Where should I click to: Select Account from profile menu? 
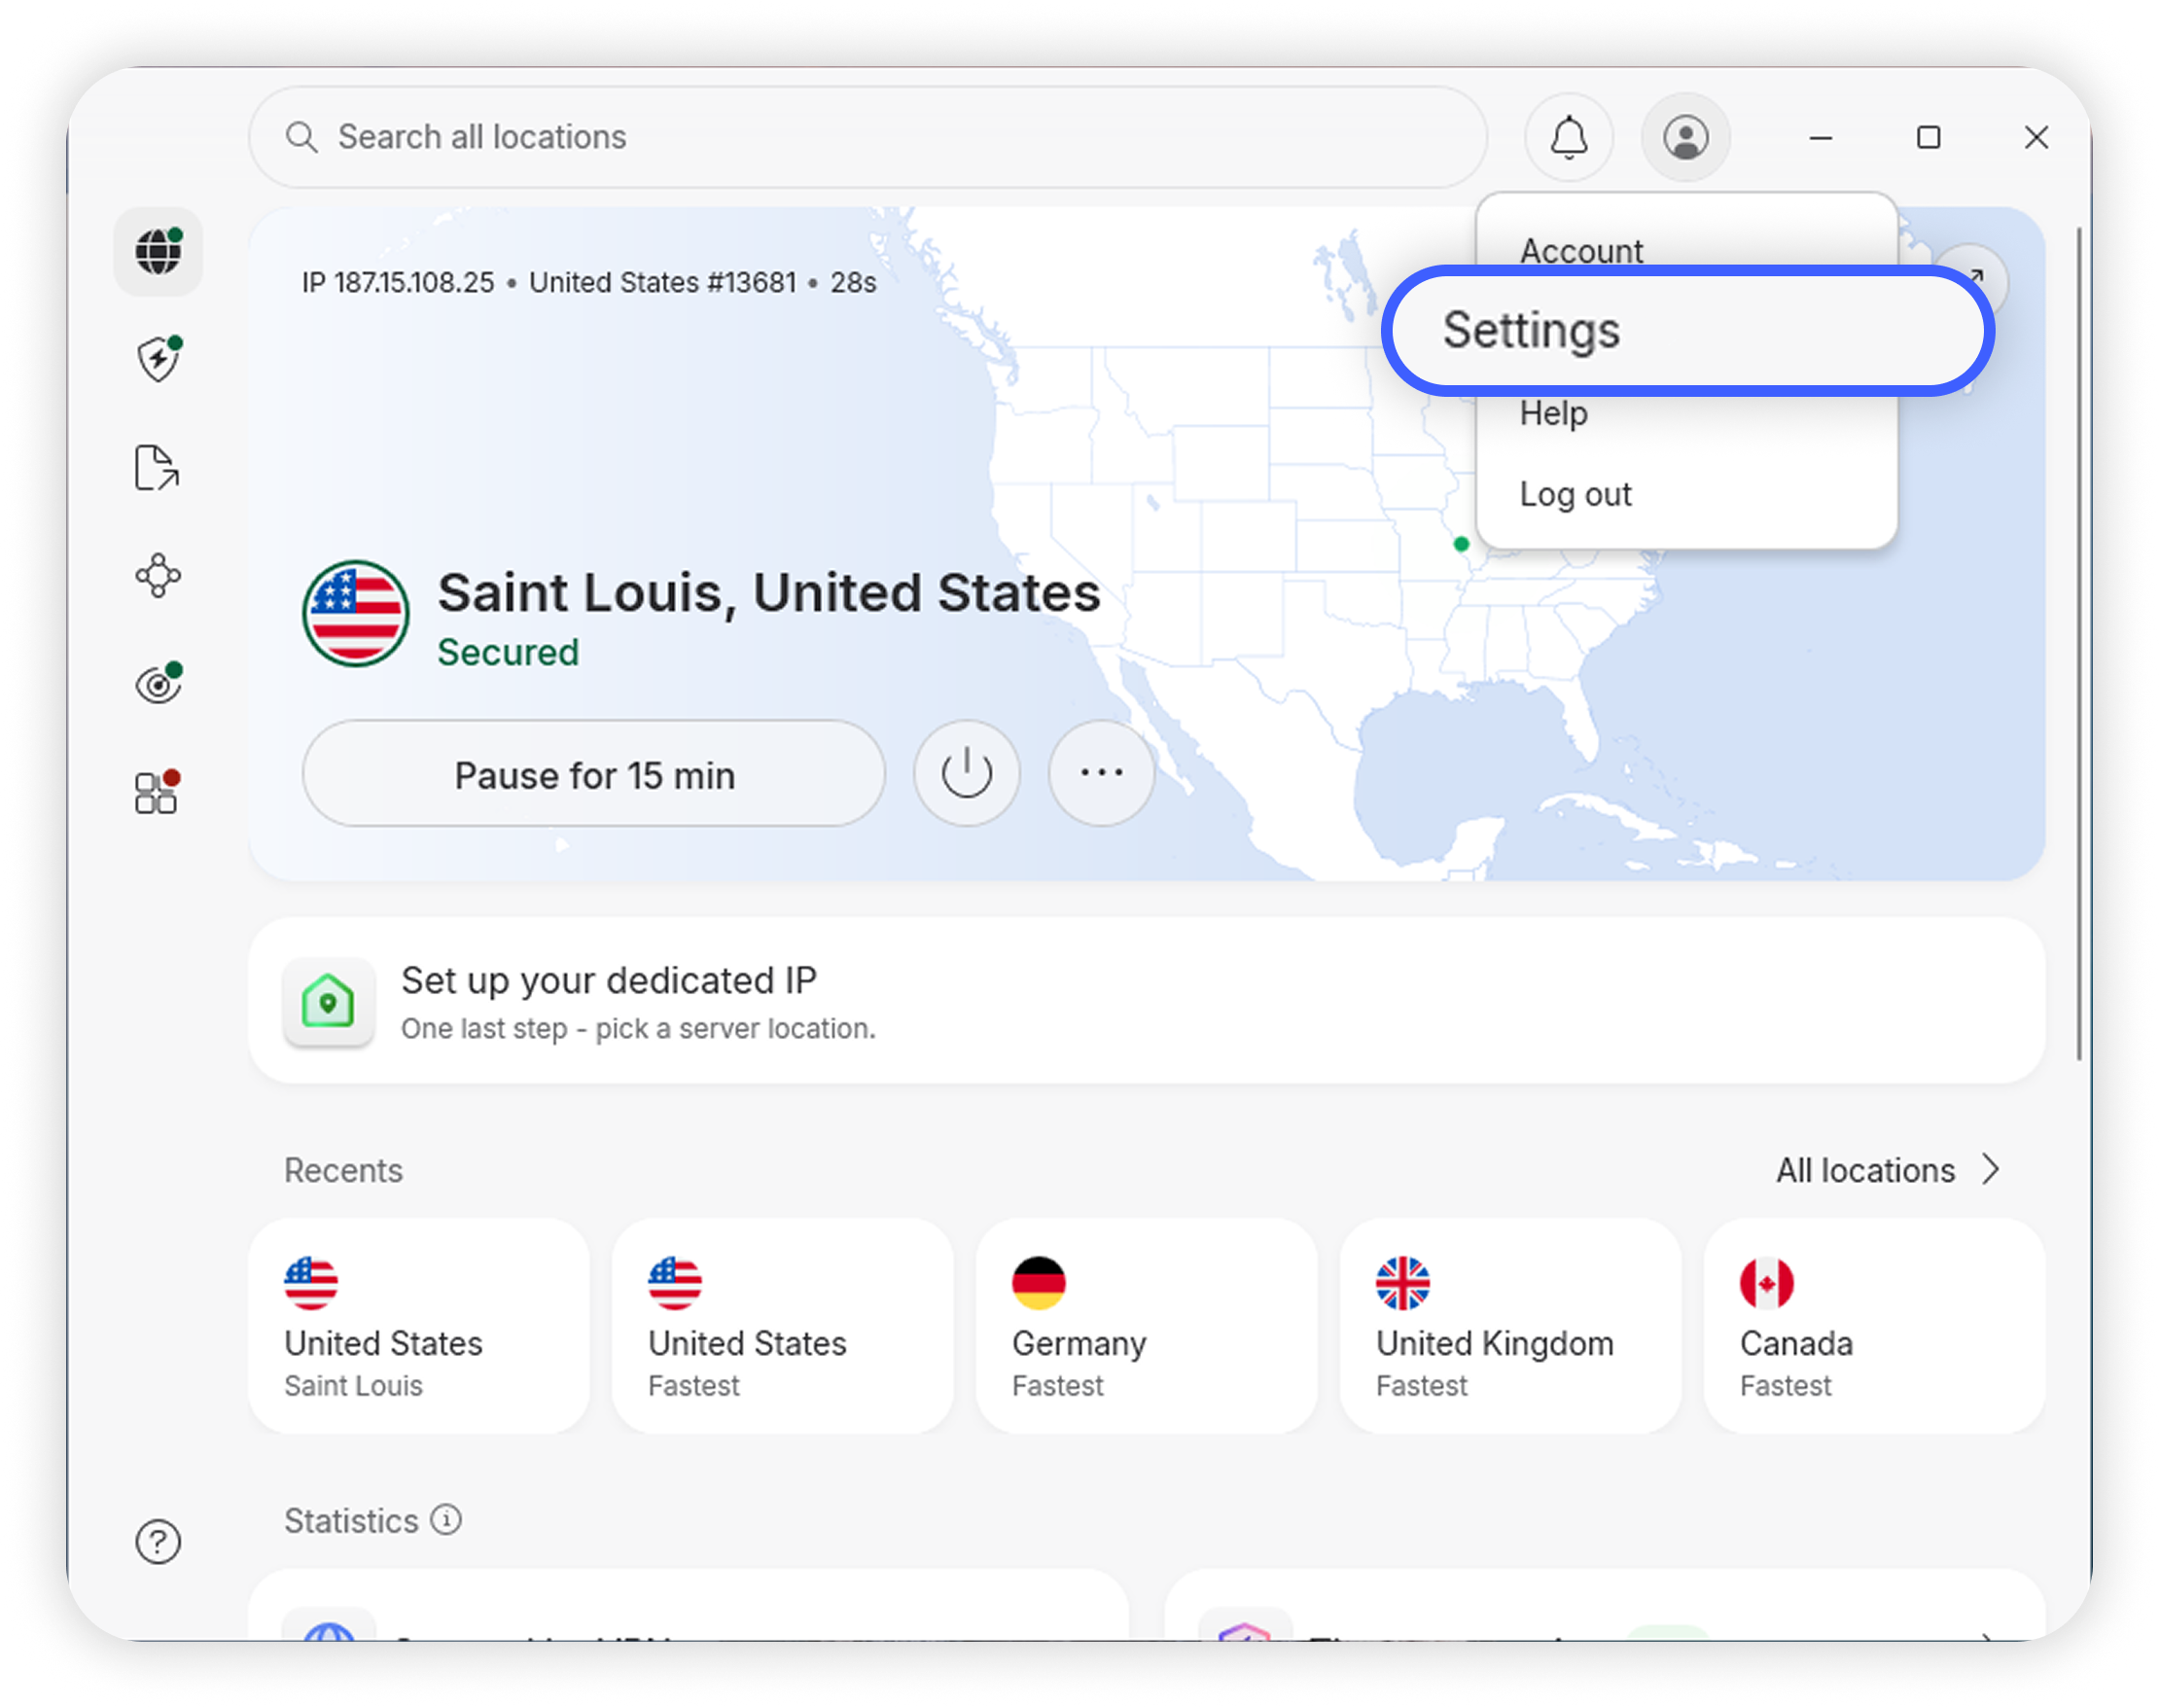[1581, 250]
